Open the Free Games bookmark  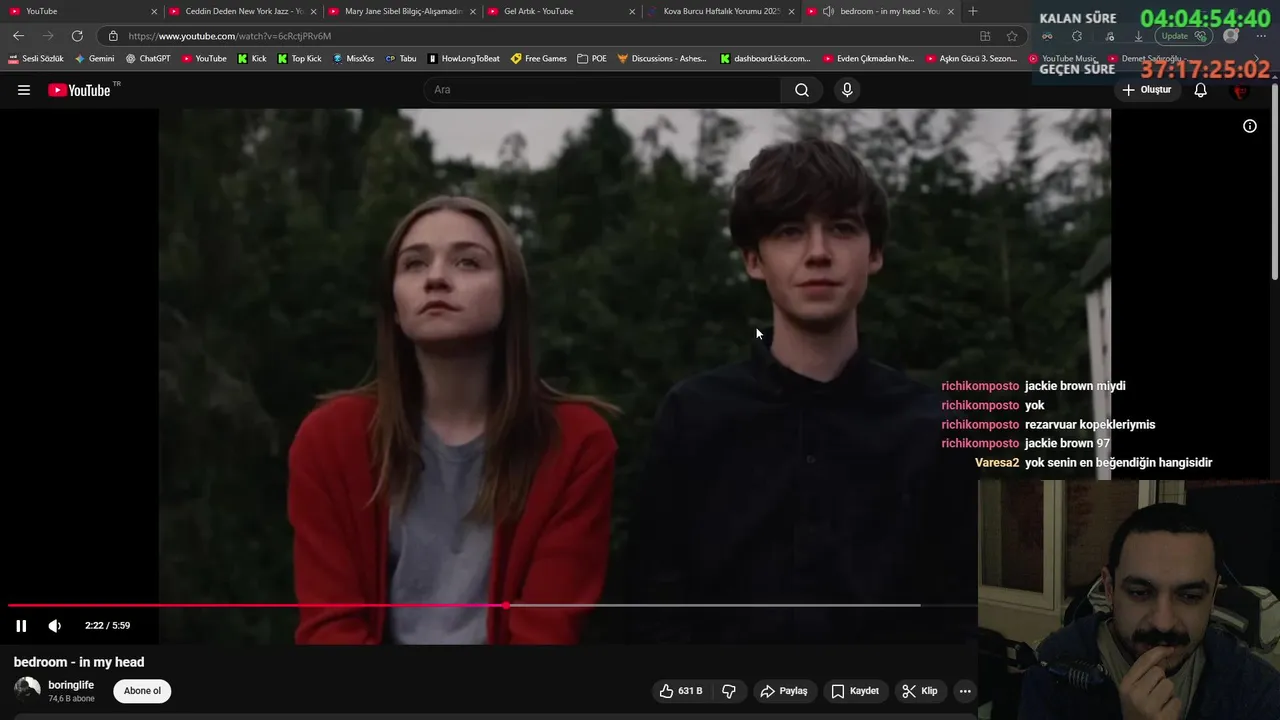pos(538,59)
